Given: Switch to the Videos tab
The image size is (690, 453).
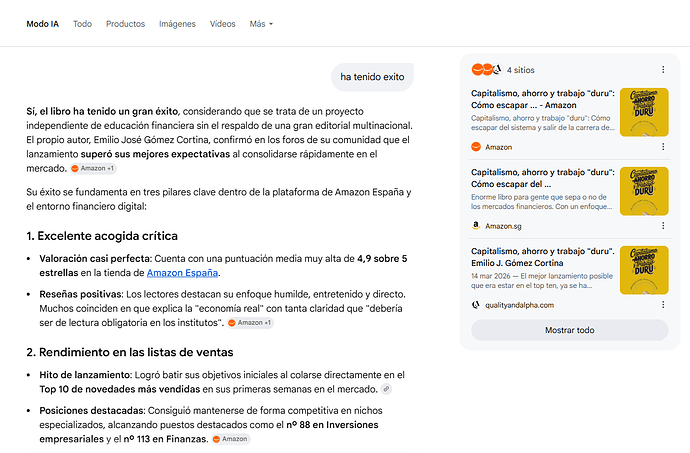Looking at the screenshot, I should click(x=223, y=24).
